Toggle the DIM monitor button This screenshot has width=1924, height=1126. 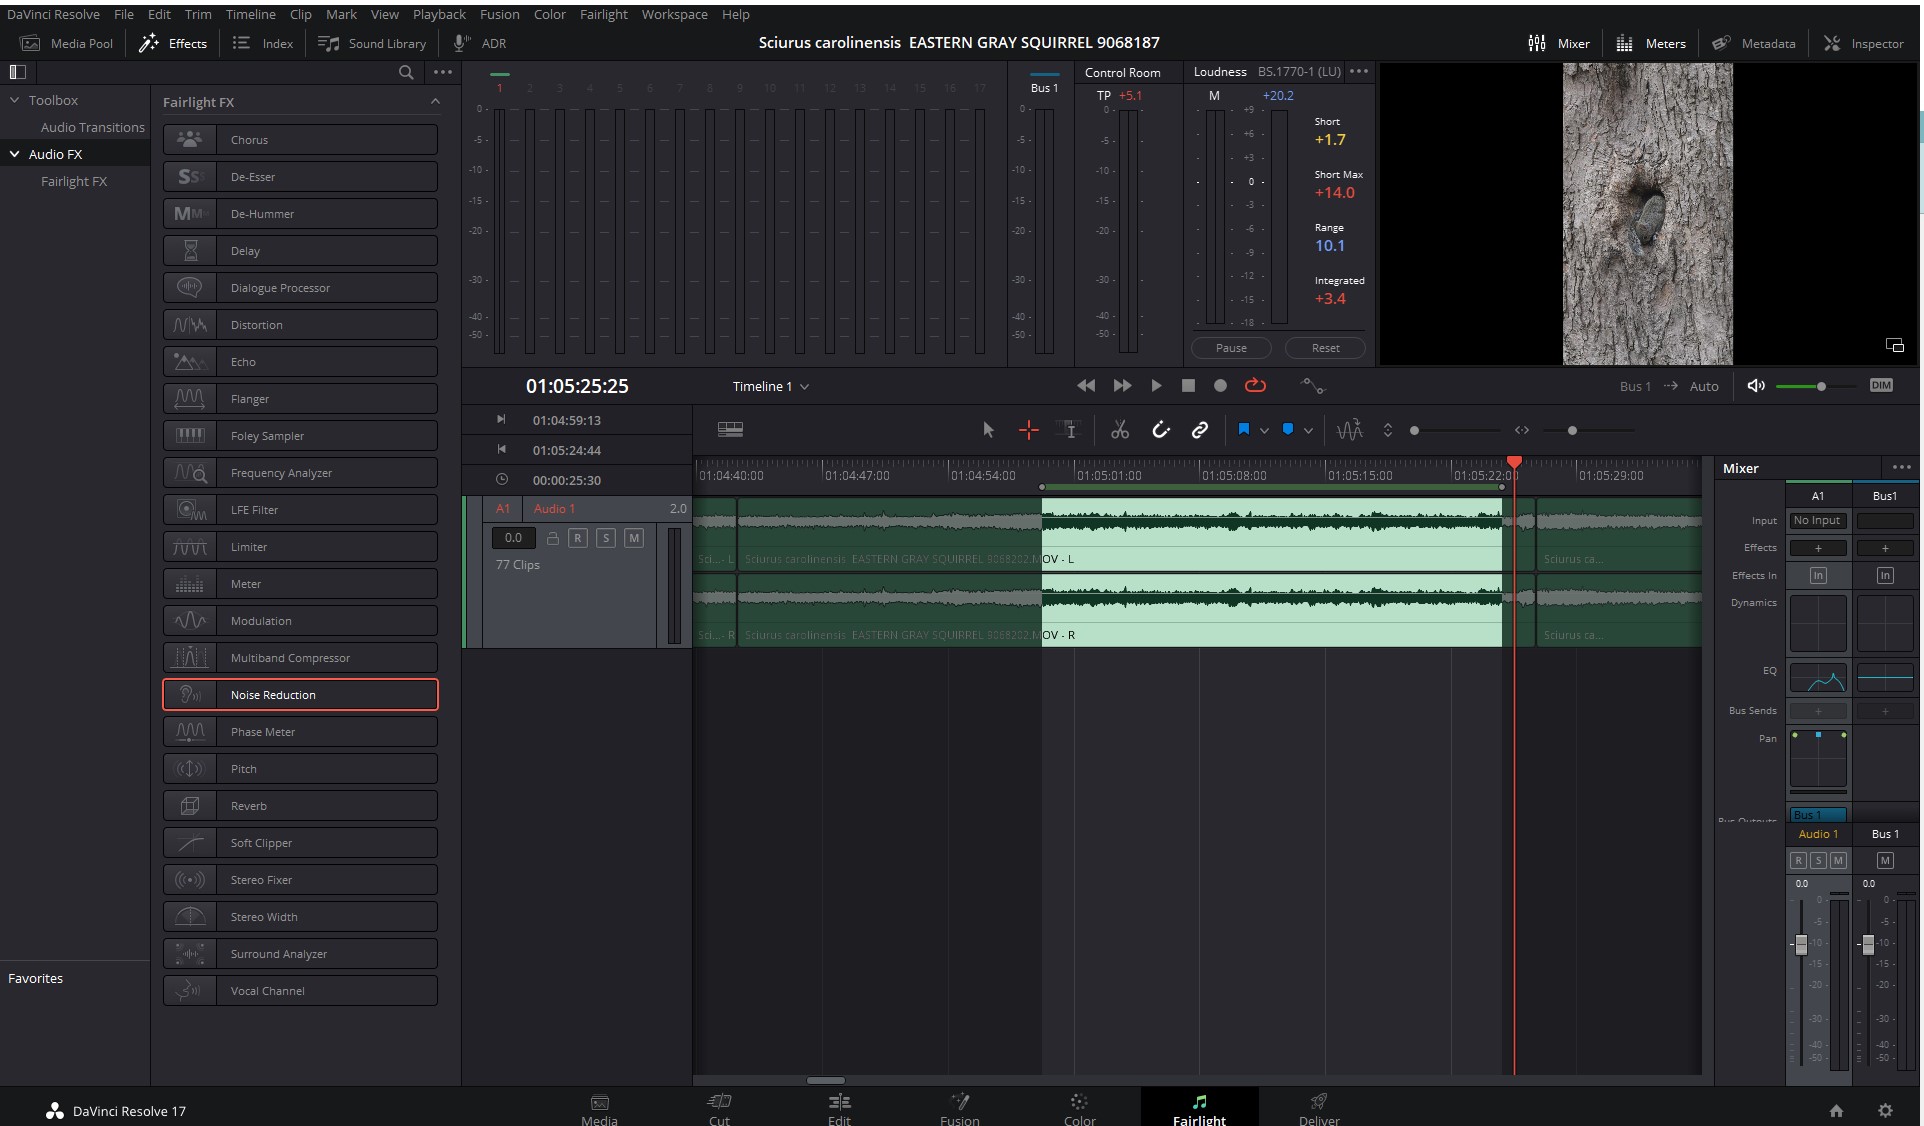click(x=1881, y=386)
